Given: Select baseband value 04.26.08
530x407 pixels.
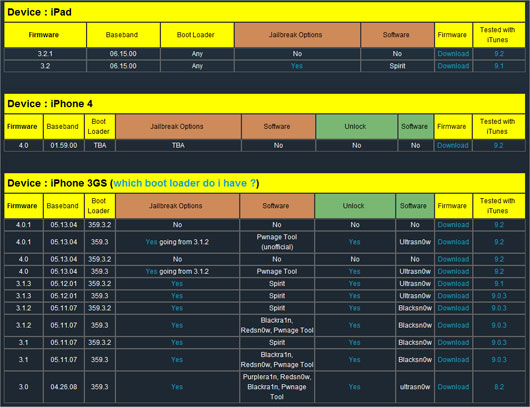Looking at the screenshot, I should (x=64, y=387).
